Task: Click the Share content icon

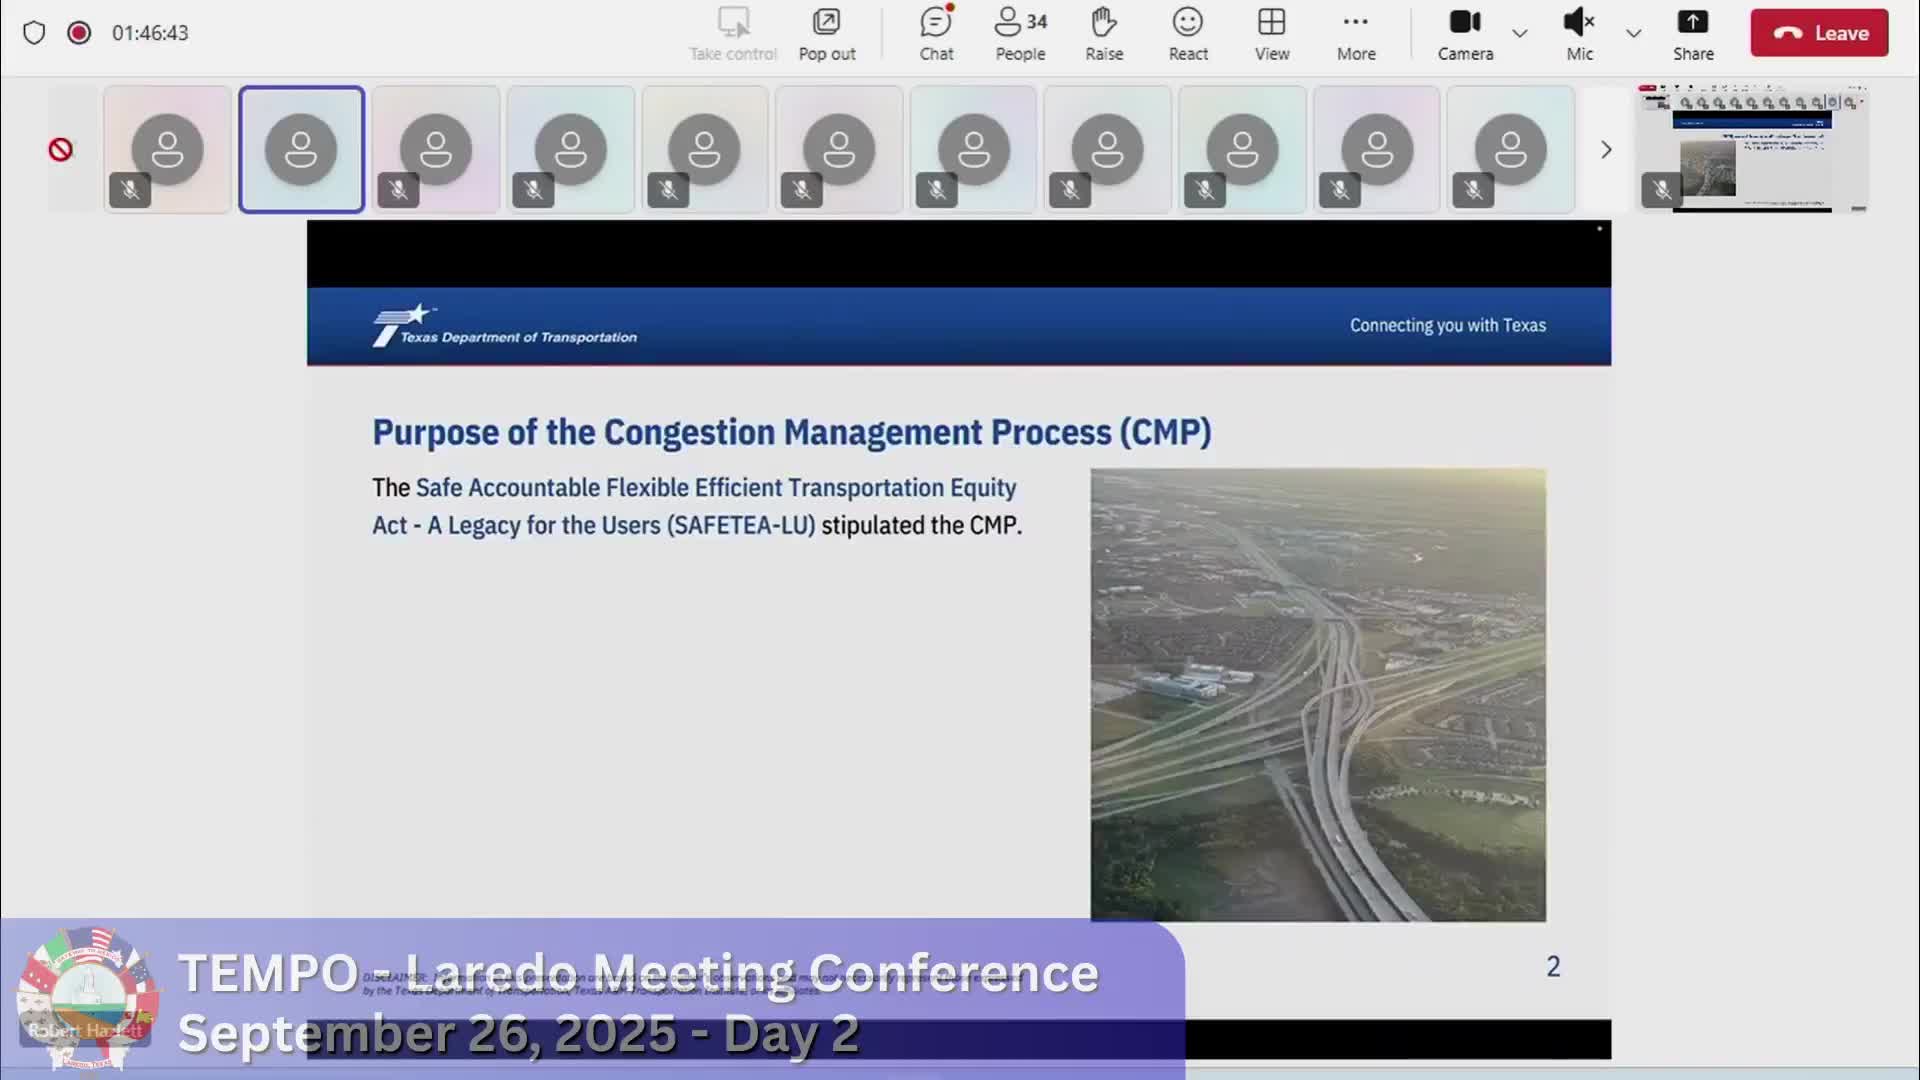Action: tap(1693, 32)
